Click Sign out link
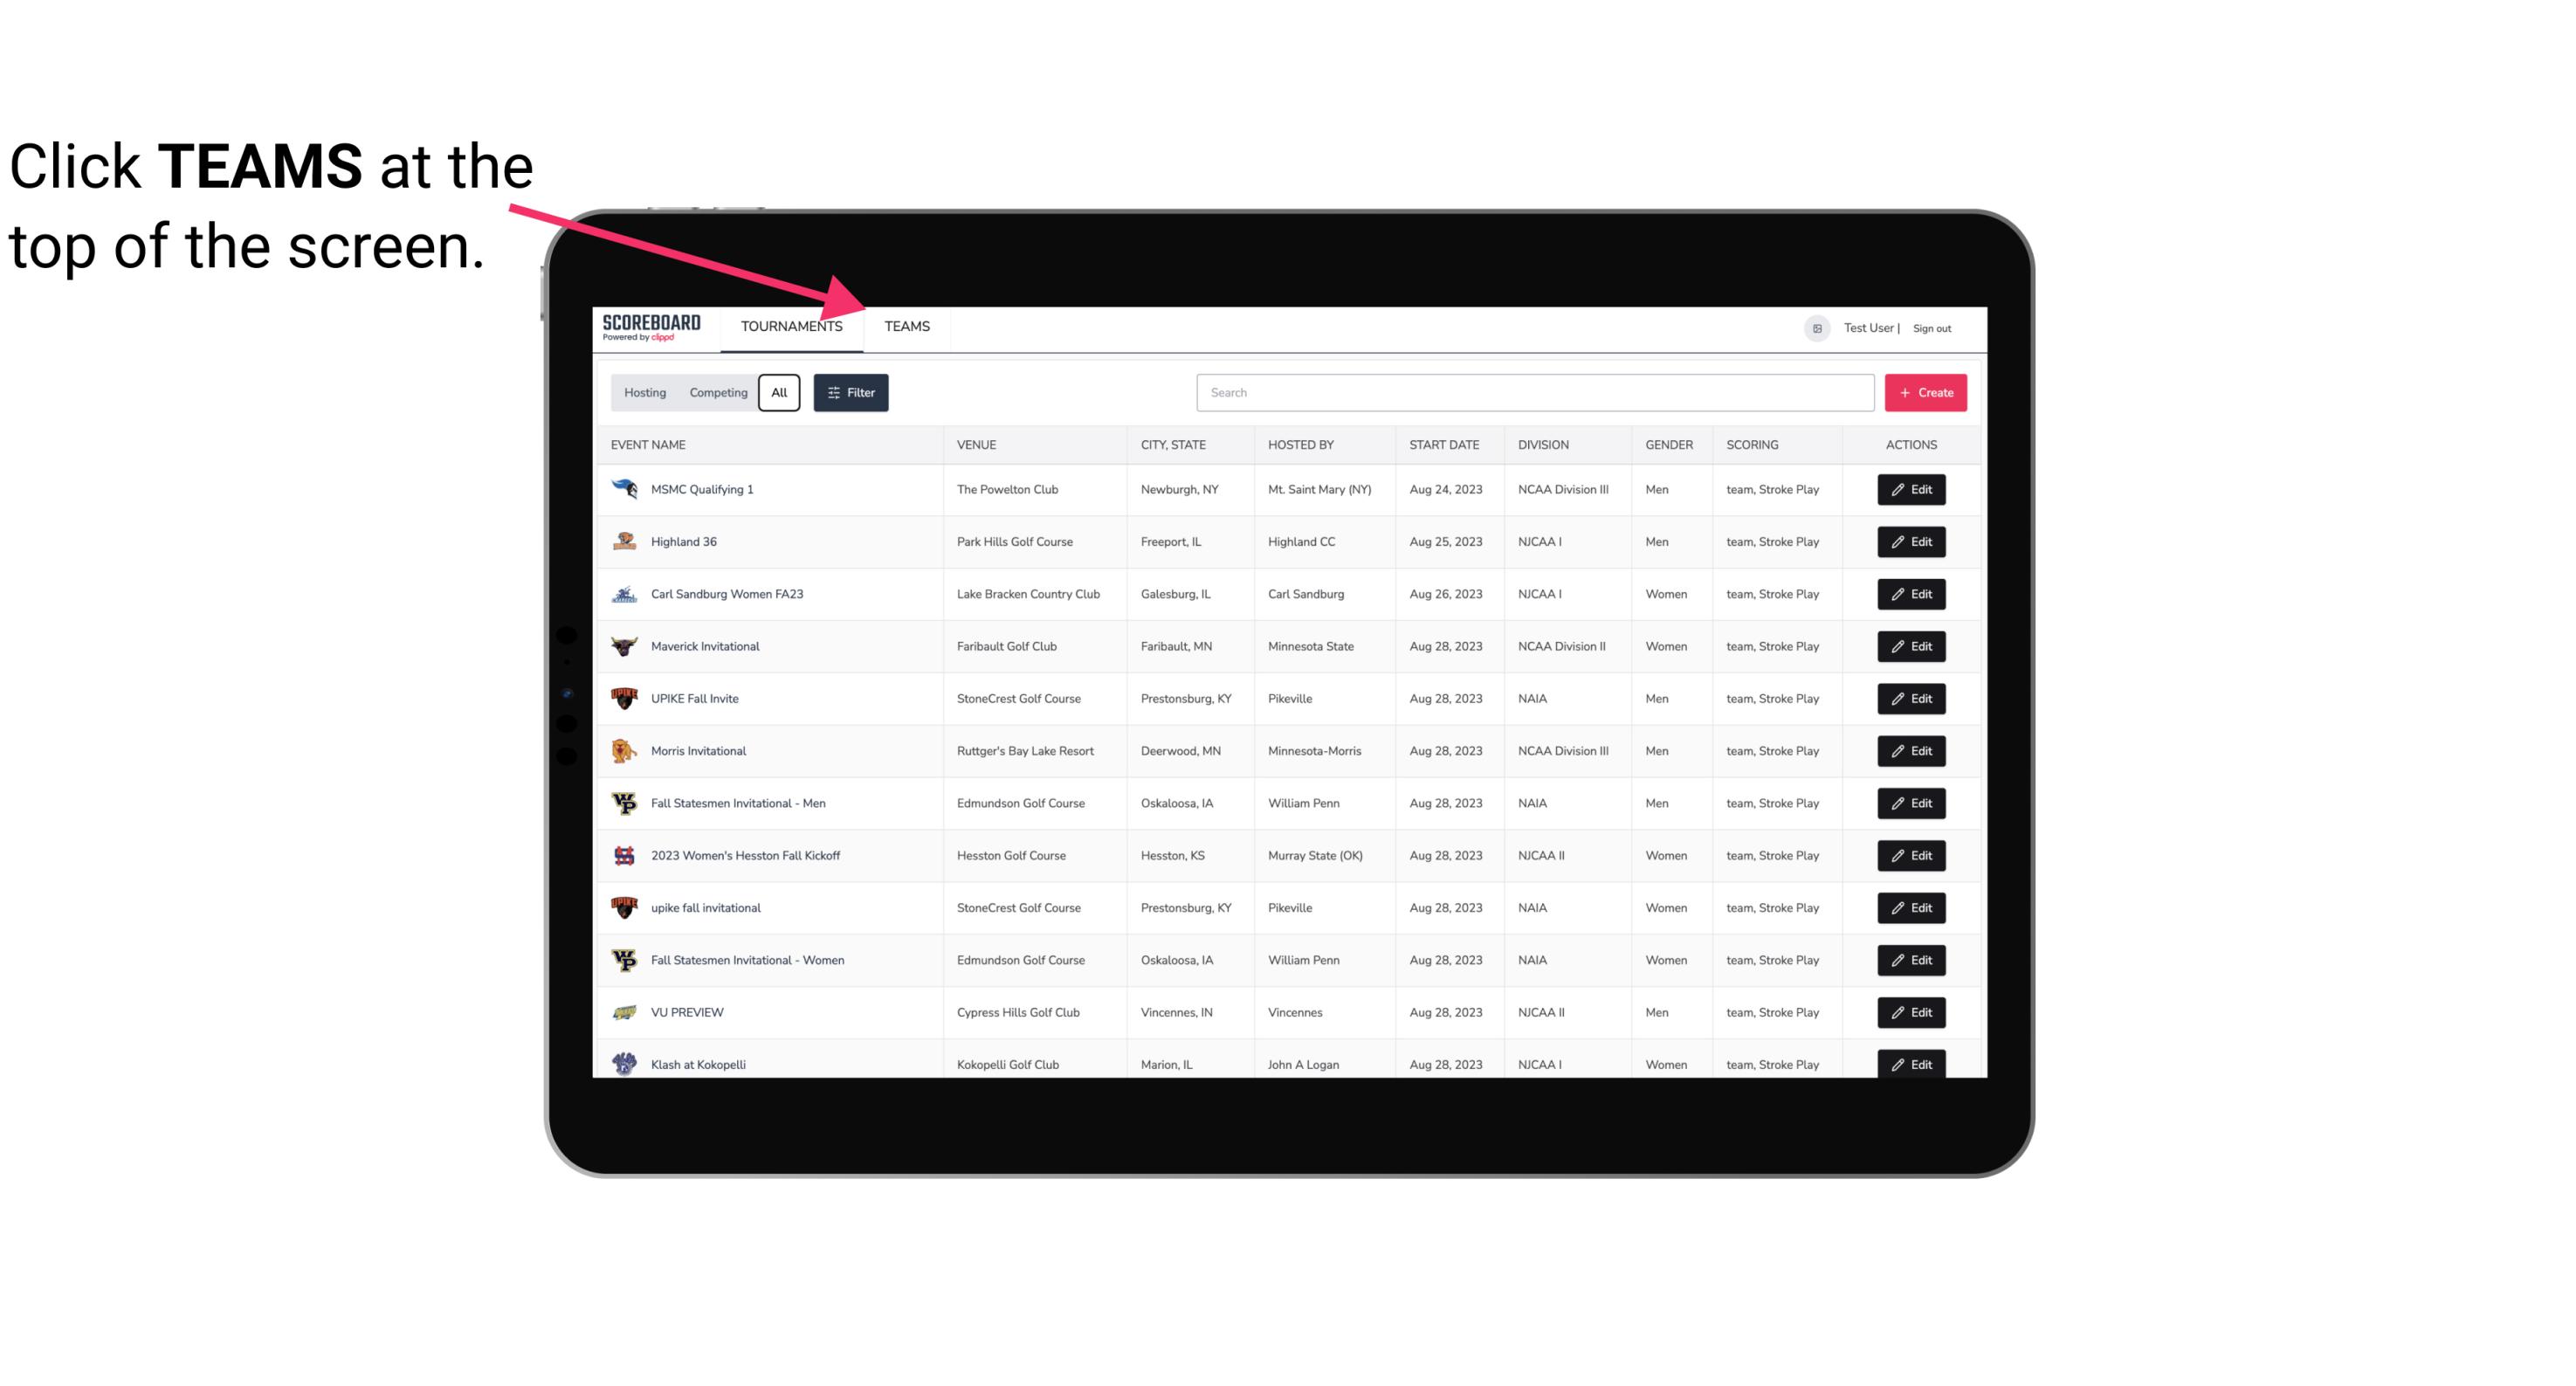The height and width of the screenshot is (1386, 2576). click(1930, 326)
